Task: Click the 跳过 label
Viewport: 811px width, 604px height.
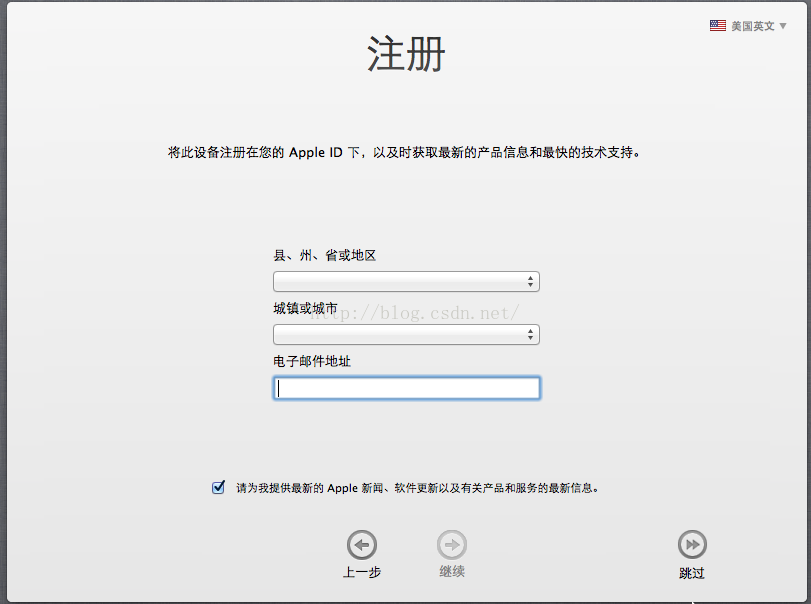Action: (x=692, y=573)
